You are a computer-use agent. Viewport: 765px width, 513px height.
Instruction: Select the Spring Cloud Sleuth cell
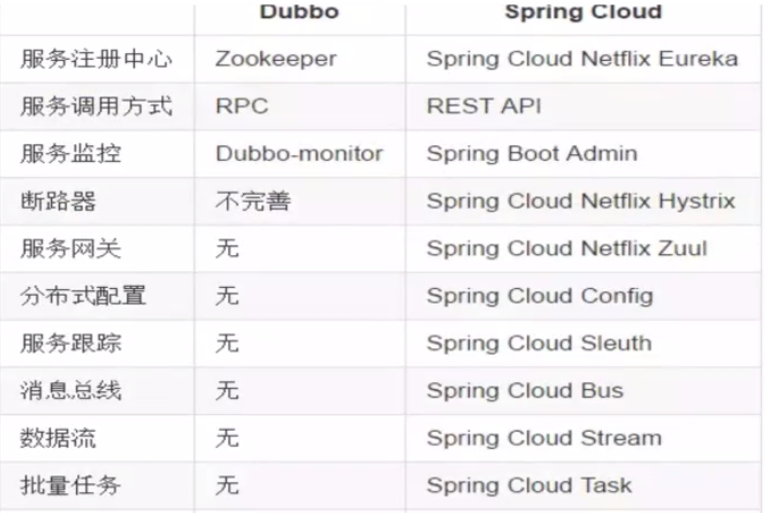tap(538, 343)
